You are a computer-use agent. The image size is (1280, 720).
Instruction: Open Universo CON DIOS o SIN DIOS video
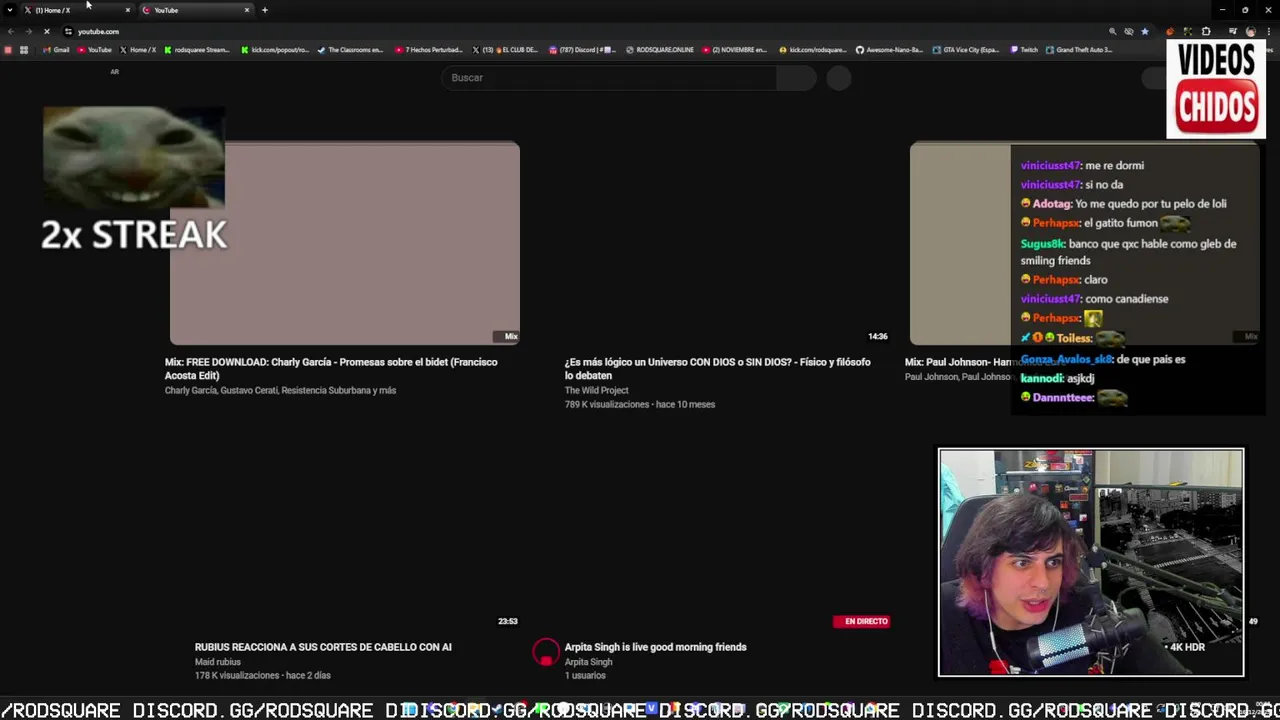coord(717,369)
